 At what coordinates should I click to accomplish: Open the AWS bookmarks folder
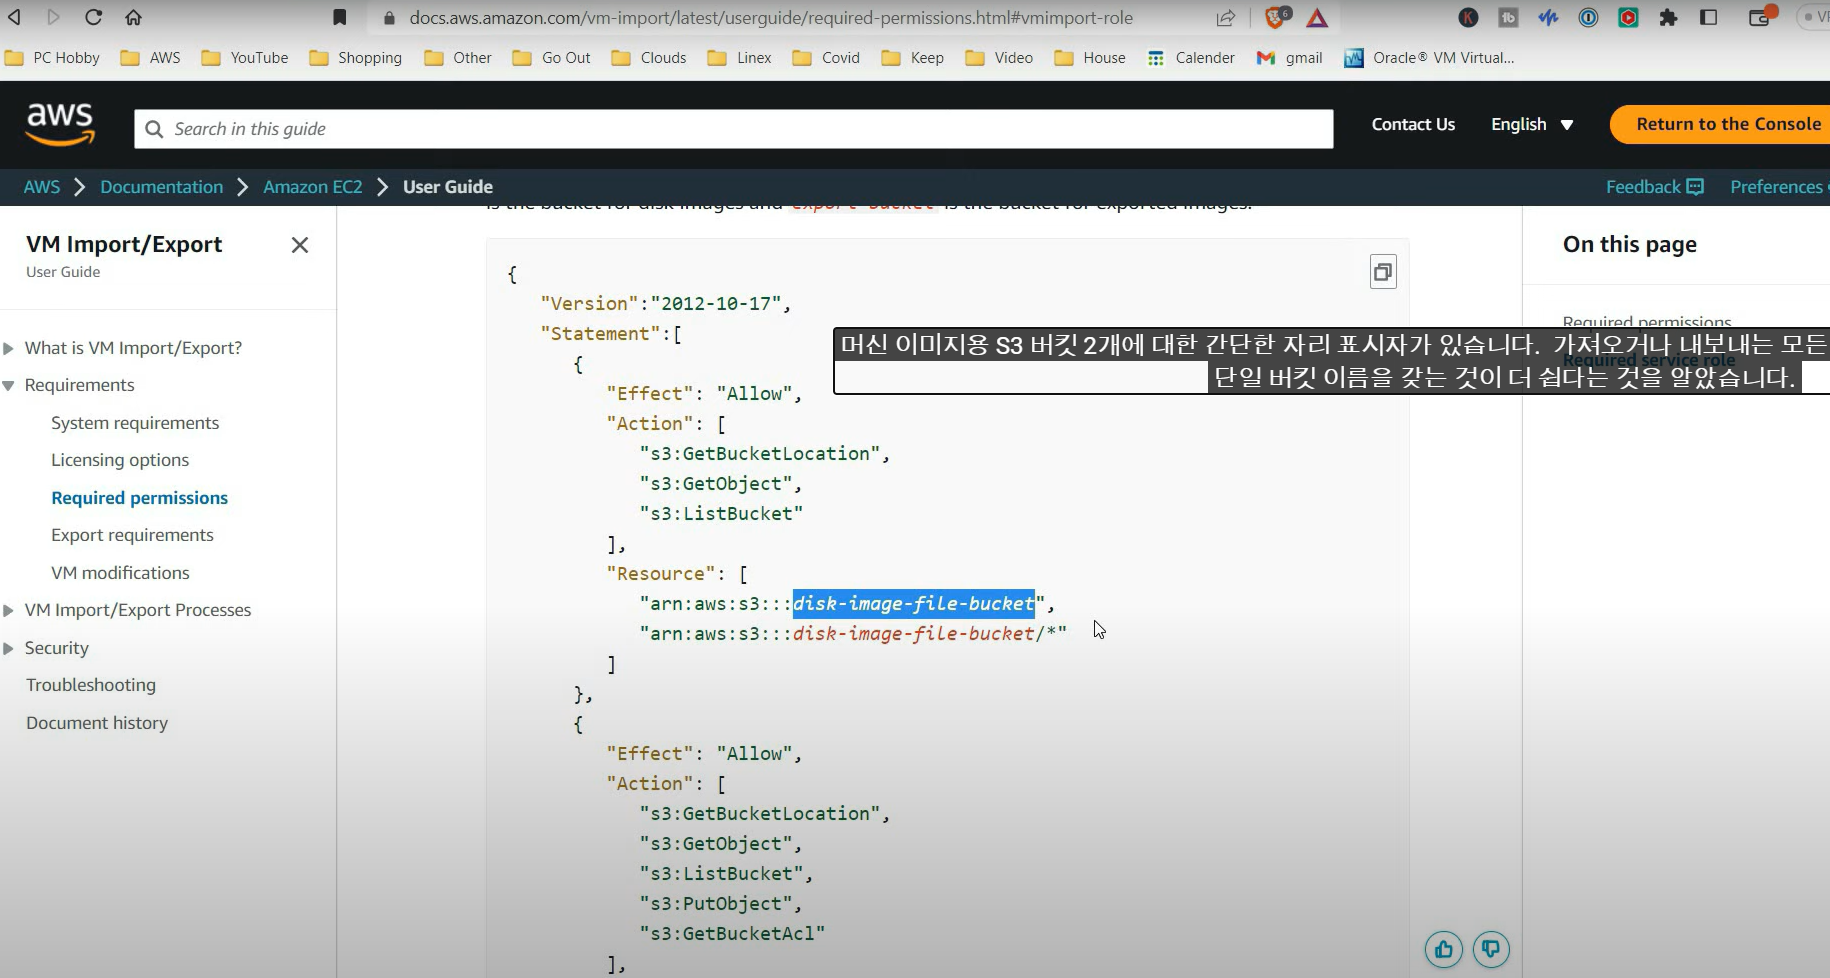click(151, 58)
